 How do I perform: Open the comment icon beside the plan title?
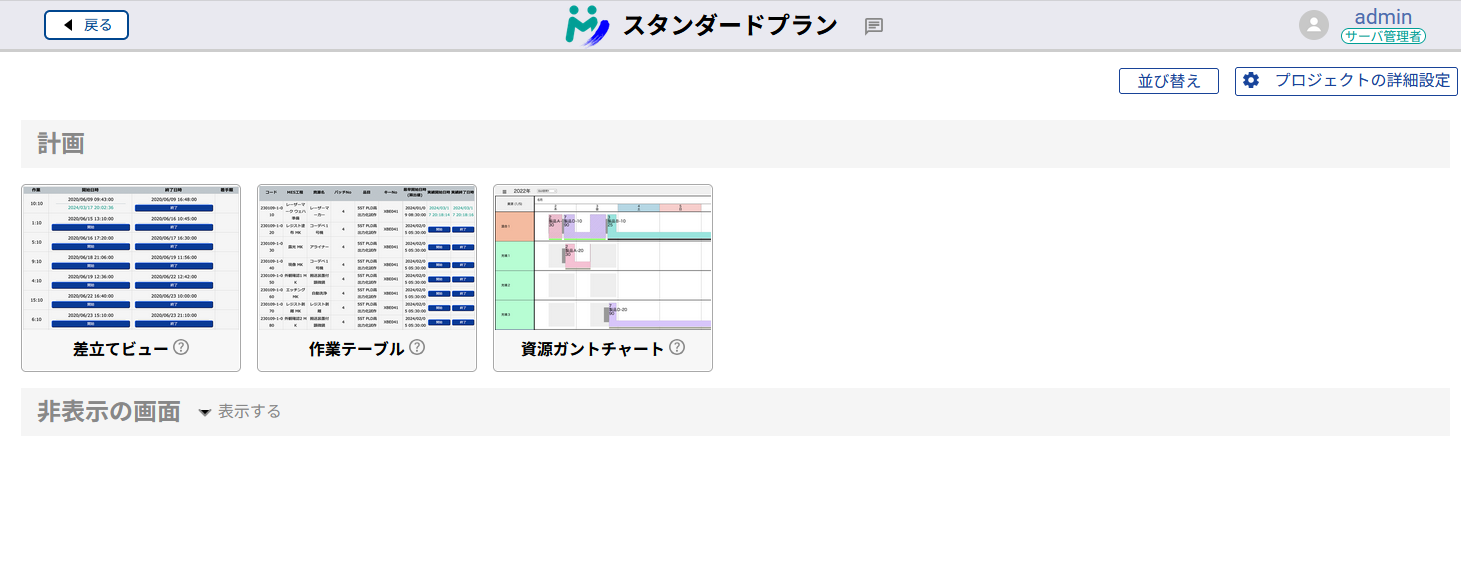pos(873,27)
